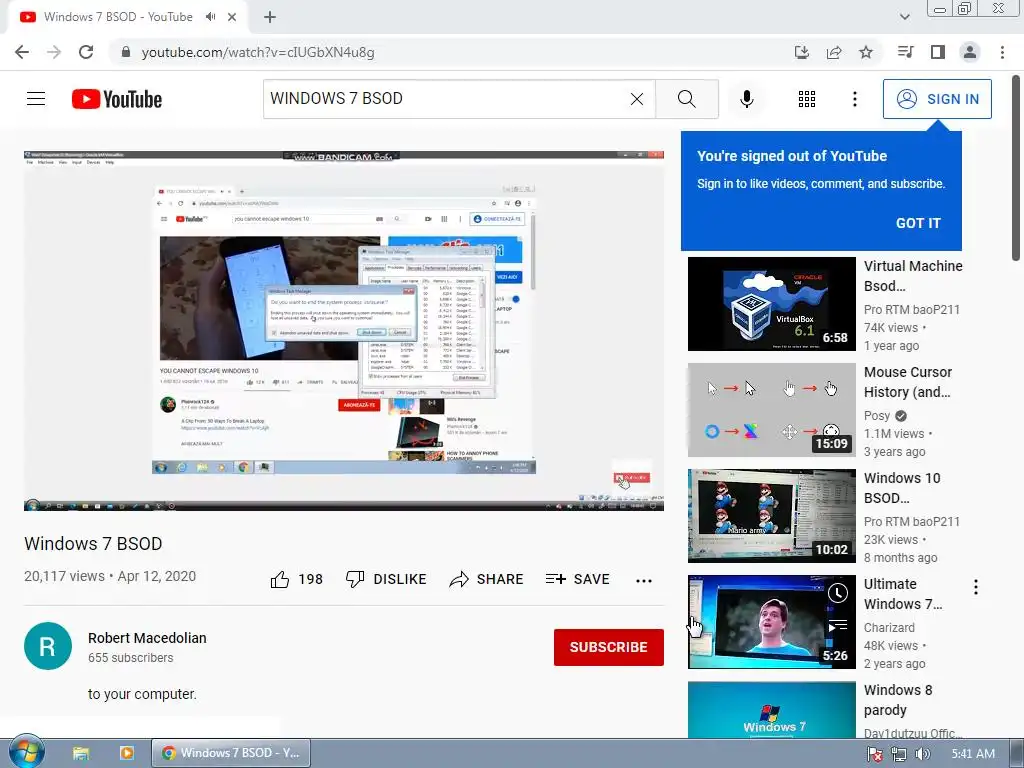Select the Chrome Windows 7 BSOD taskbar button
Image resolution: width=1024 pixels, height=768 pixels.
231,753
